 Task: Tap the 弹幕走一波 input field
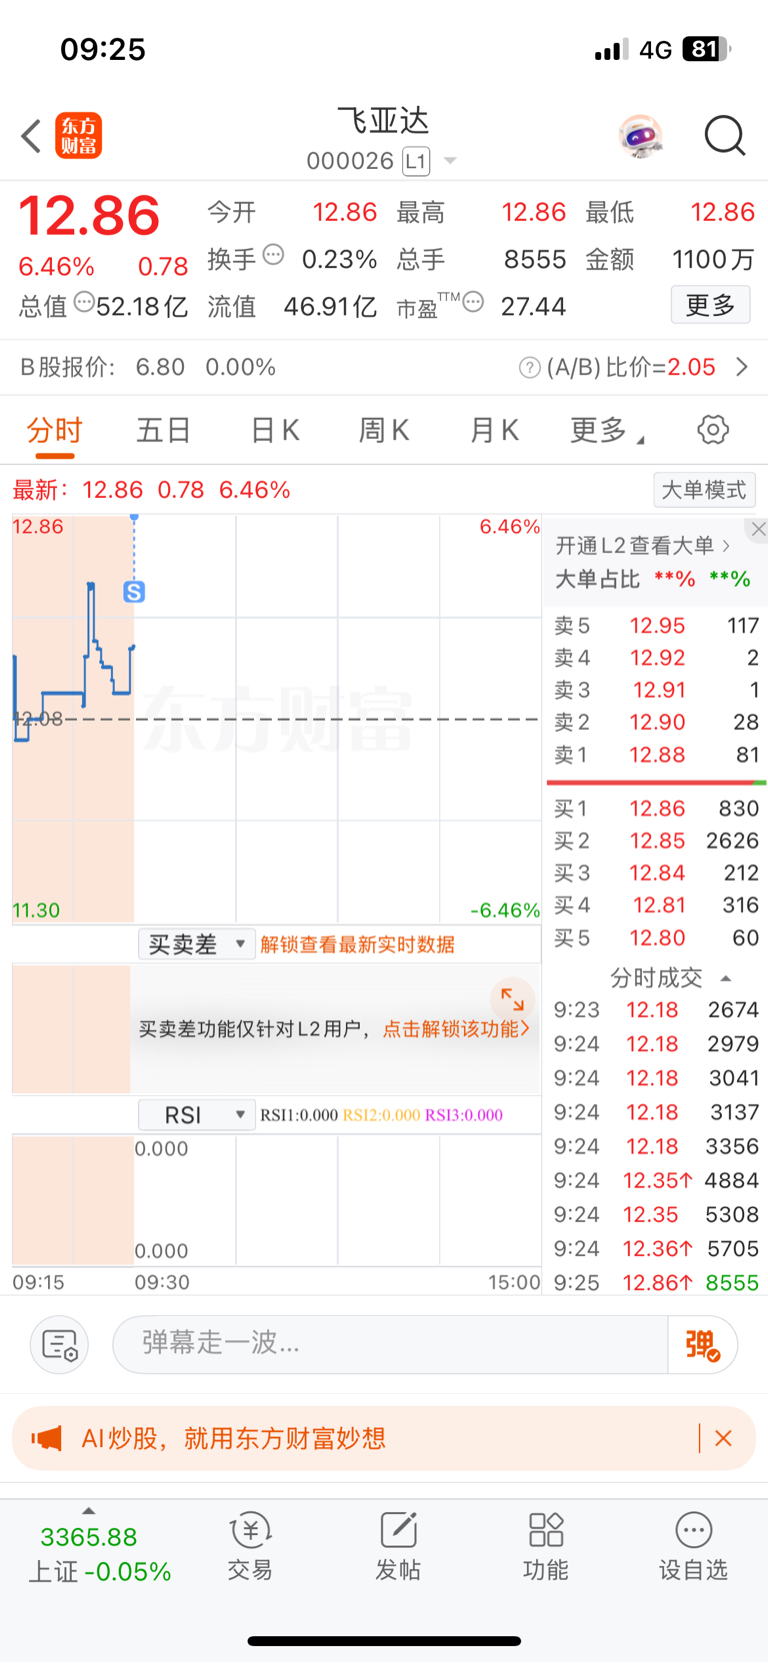(390, 1345)
